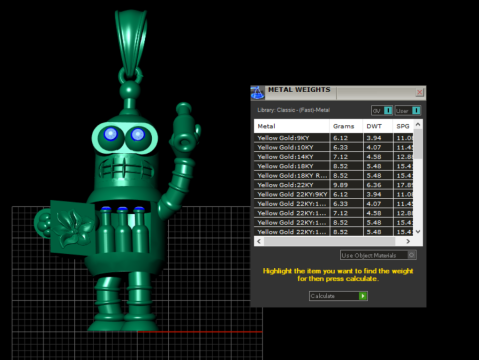Click the green arrow on Calculate
The width and height of the screenshot is (480, 360).
pyautogui.click(x=363, y=296)
